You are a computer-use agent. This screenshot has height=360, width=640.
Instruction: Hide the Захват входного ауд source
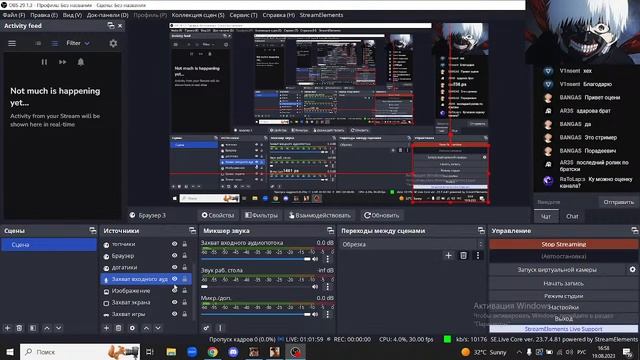point(174,279)
